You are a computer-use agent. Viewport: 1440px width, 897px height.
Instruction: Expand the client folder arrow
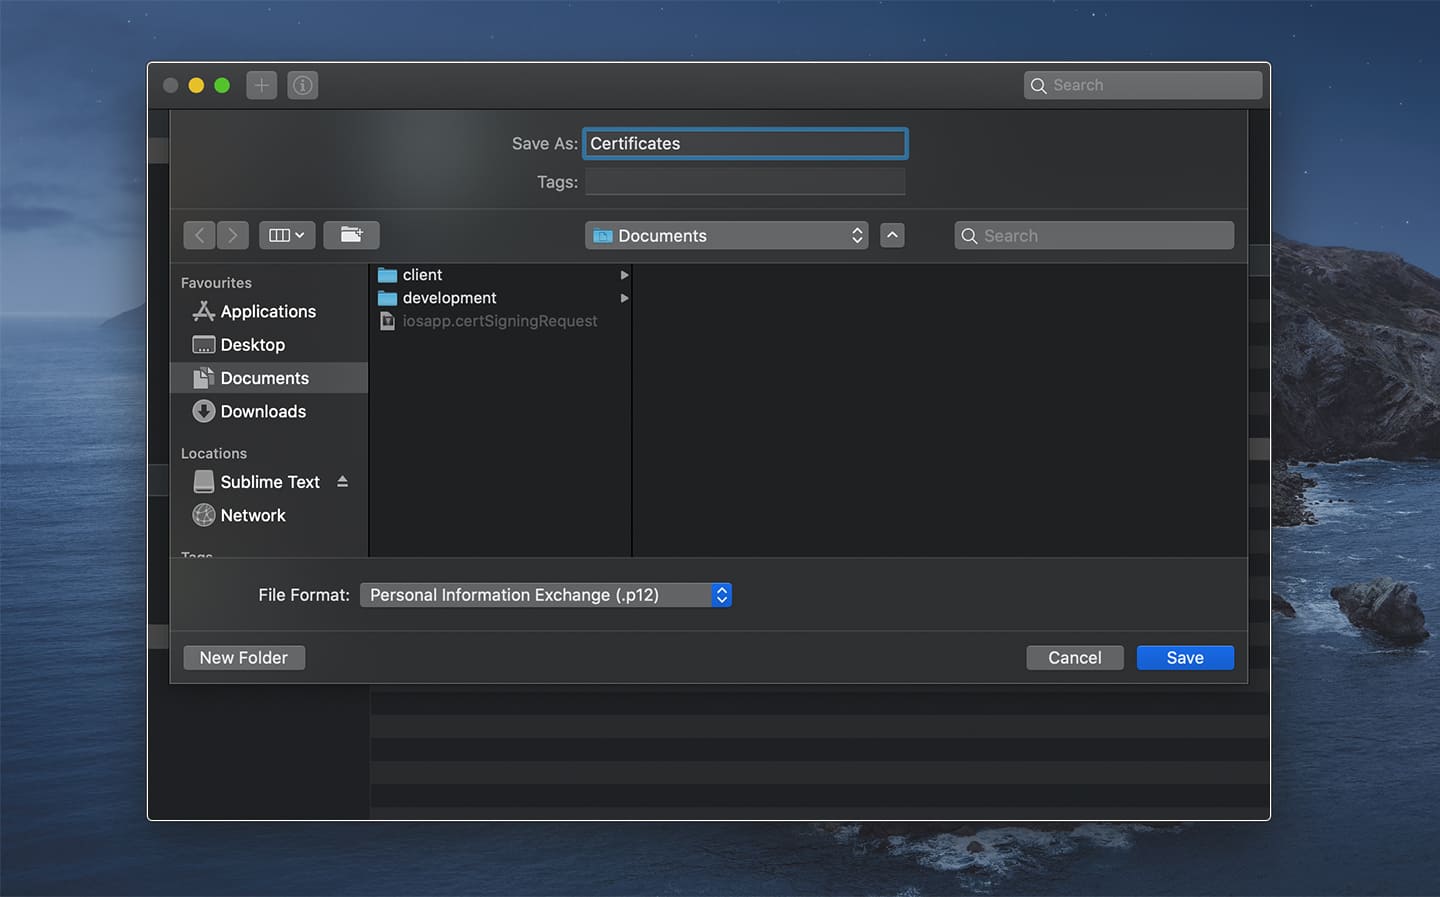tap(624, 275)
